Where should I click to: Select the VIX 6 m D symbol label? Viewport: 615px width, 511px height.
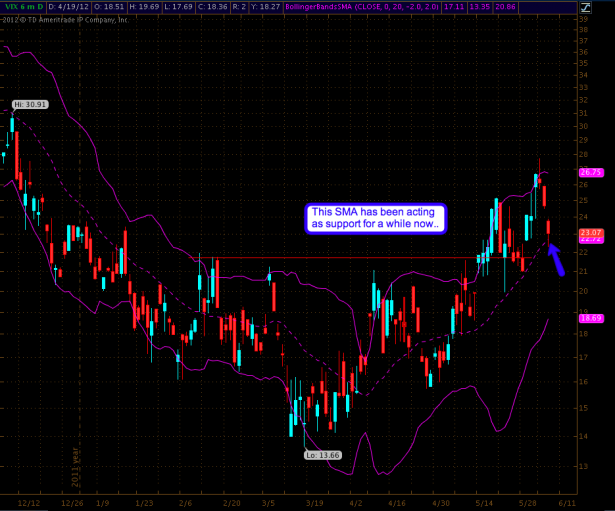coord(23,9)
